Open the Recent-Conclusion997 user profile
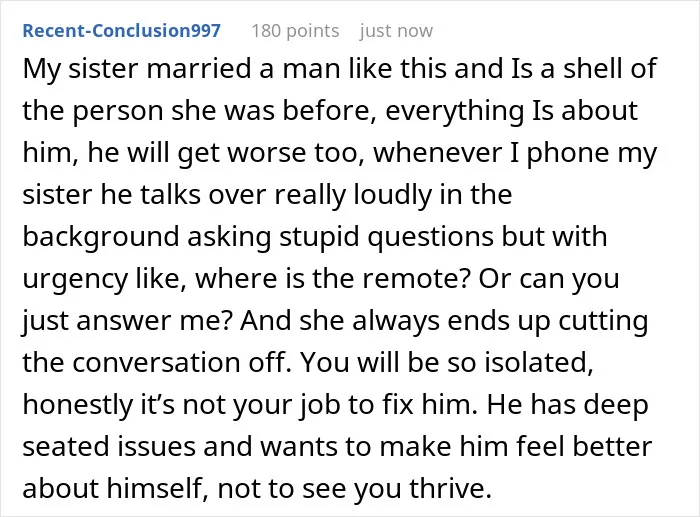 click(121, 31)
